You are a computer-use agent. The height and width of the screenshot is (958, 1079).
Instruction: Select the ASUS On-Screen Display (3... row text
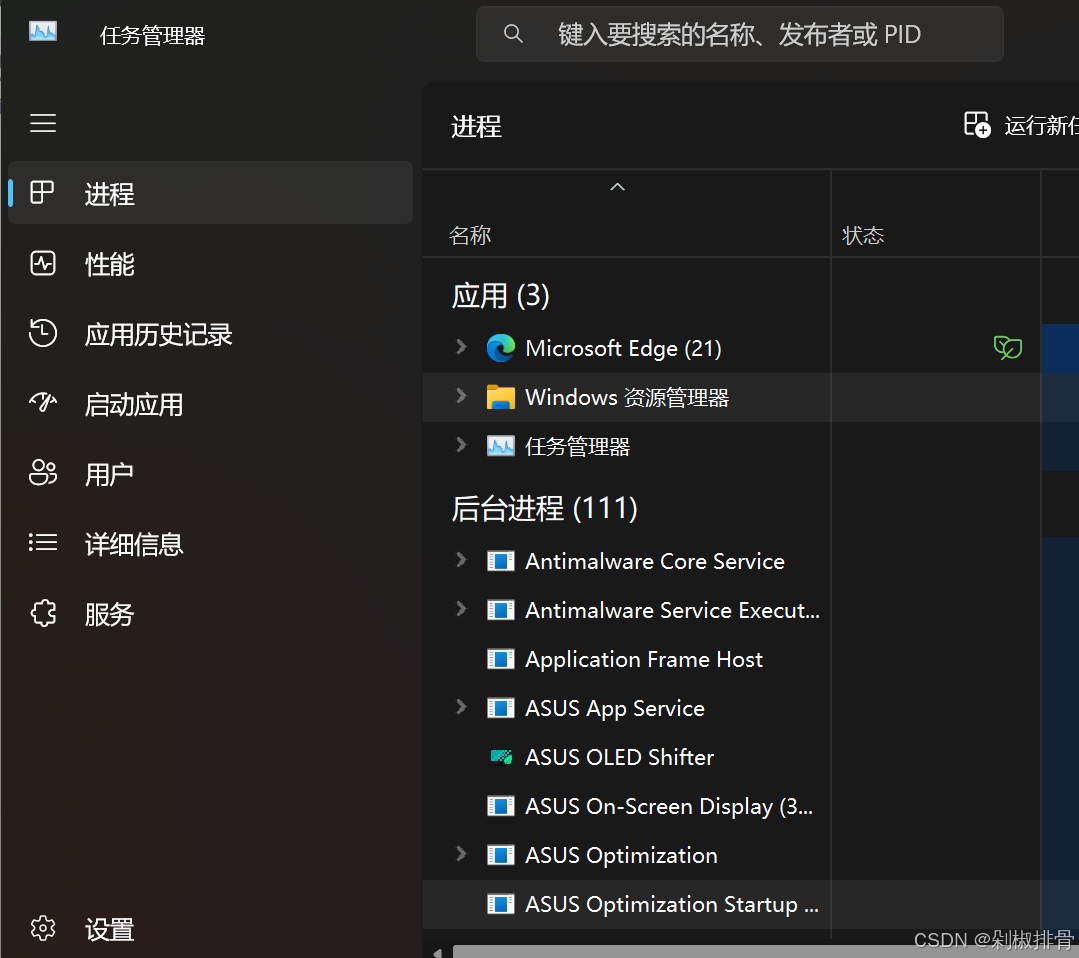[x=669, y=806]
